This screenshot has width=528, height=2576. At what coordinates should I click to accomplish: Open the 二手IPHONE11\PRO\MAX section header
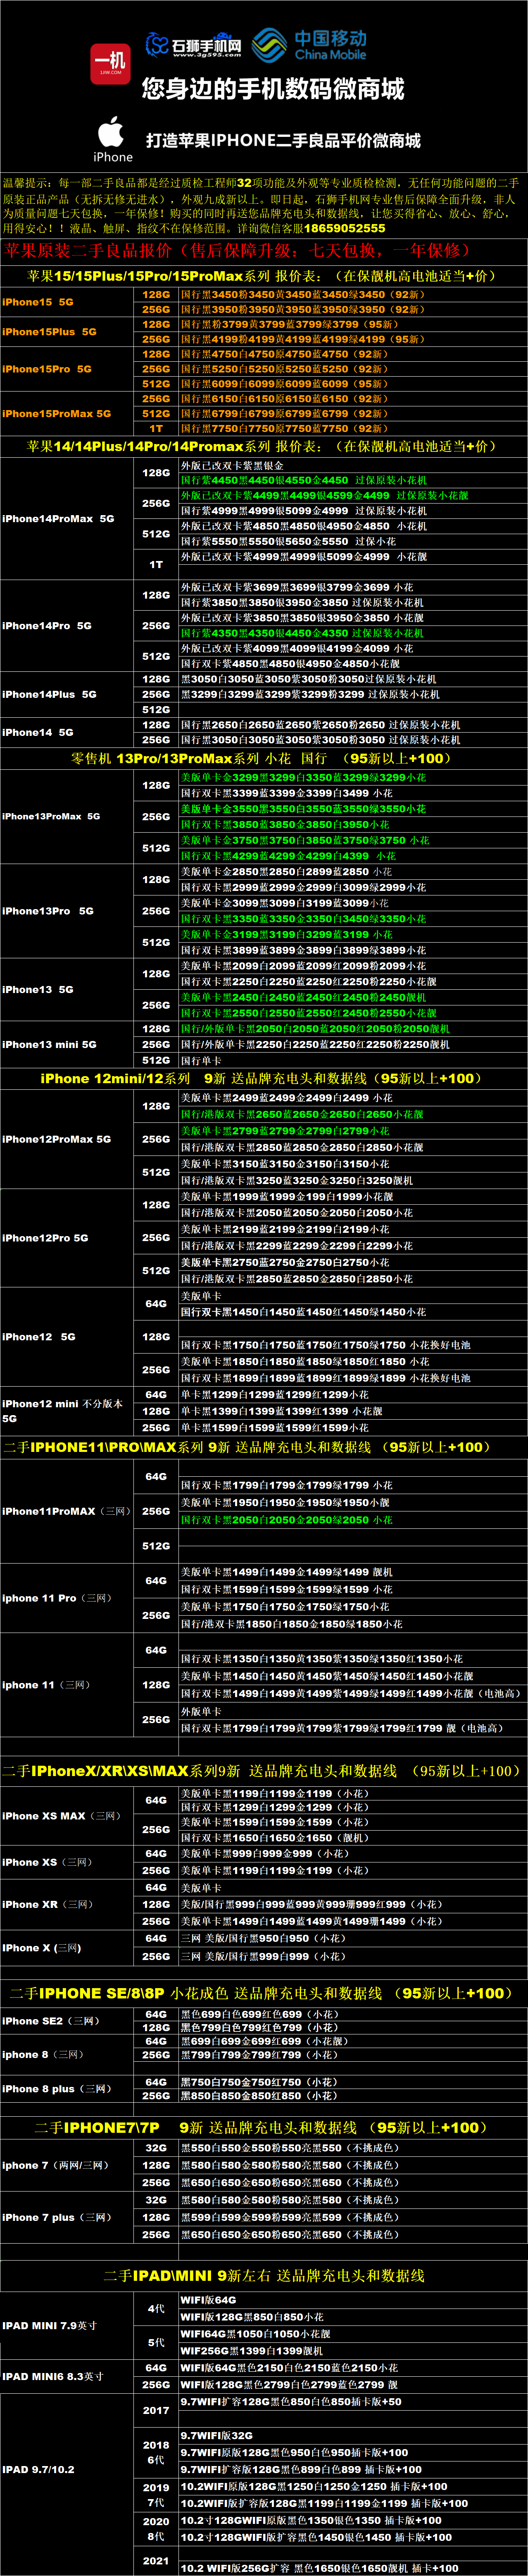tap(262, 1447)
